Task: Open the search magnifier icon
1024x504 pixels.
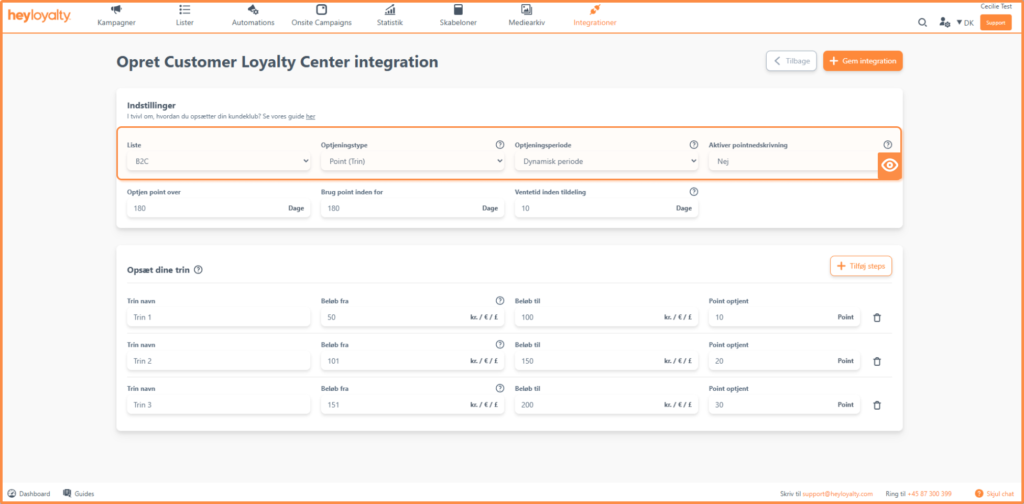Action: (922, 22)
